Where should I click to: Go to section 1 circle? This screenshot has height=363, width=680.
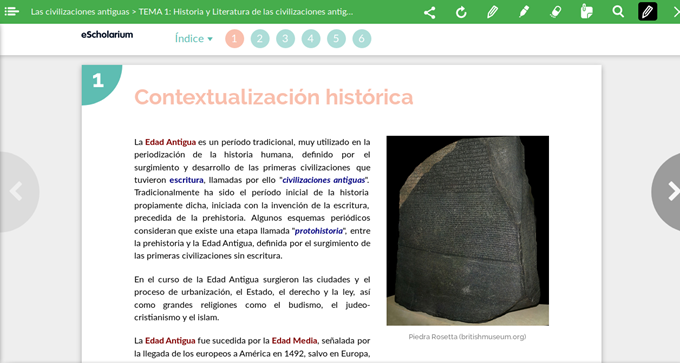click(235, 39)
